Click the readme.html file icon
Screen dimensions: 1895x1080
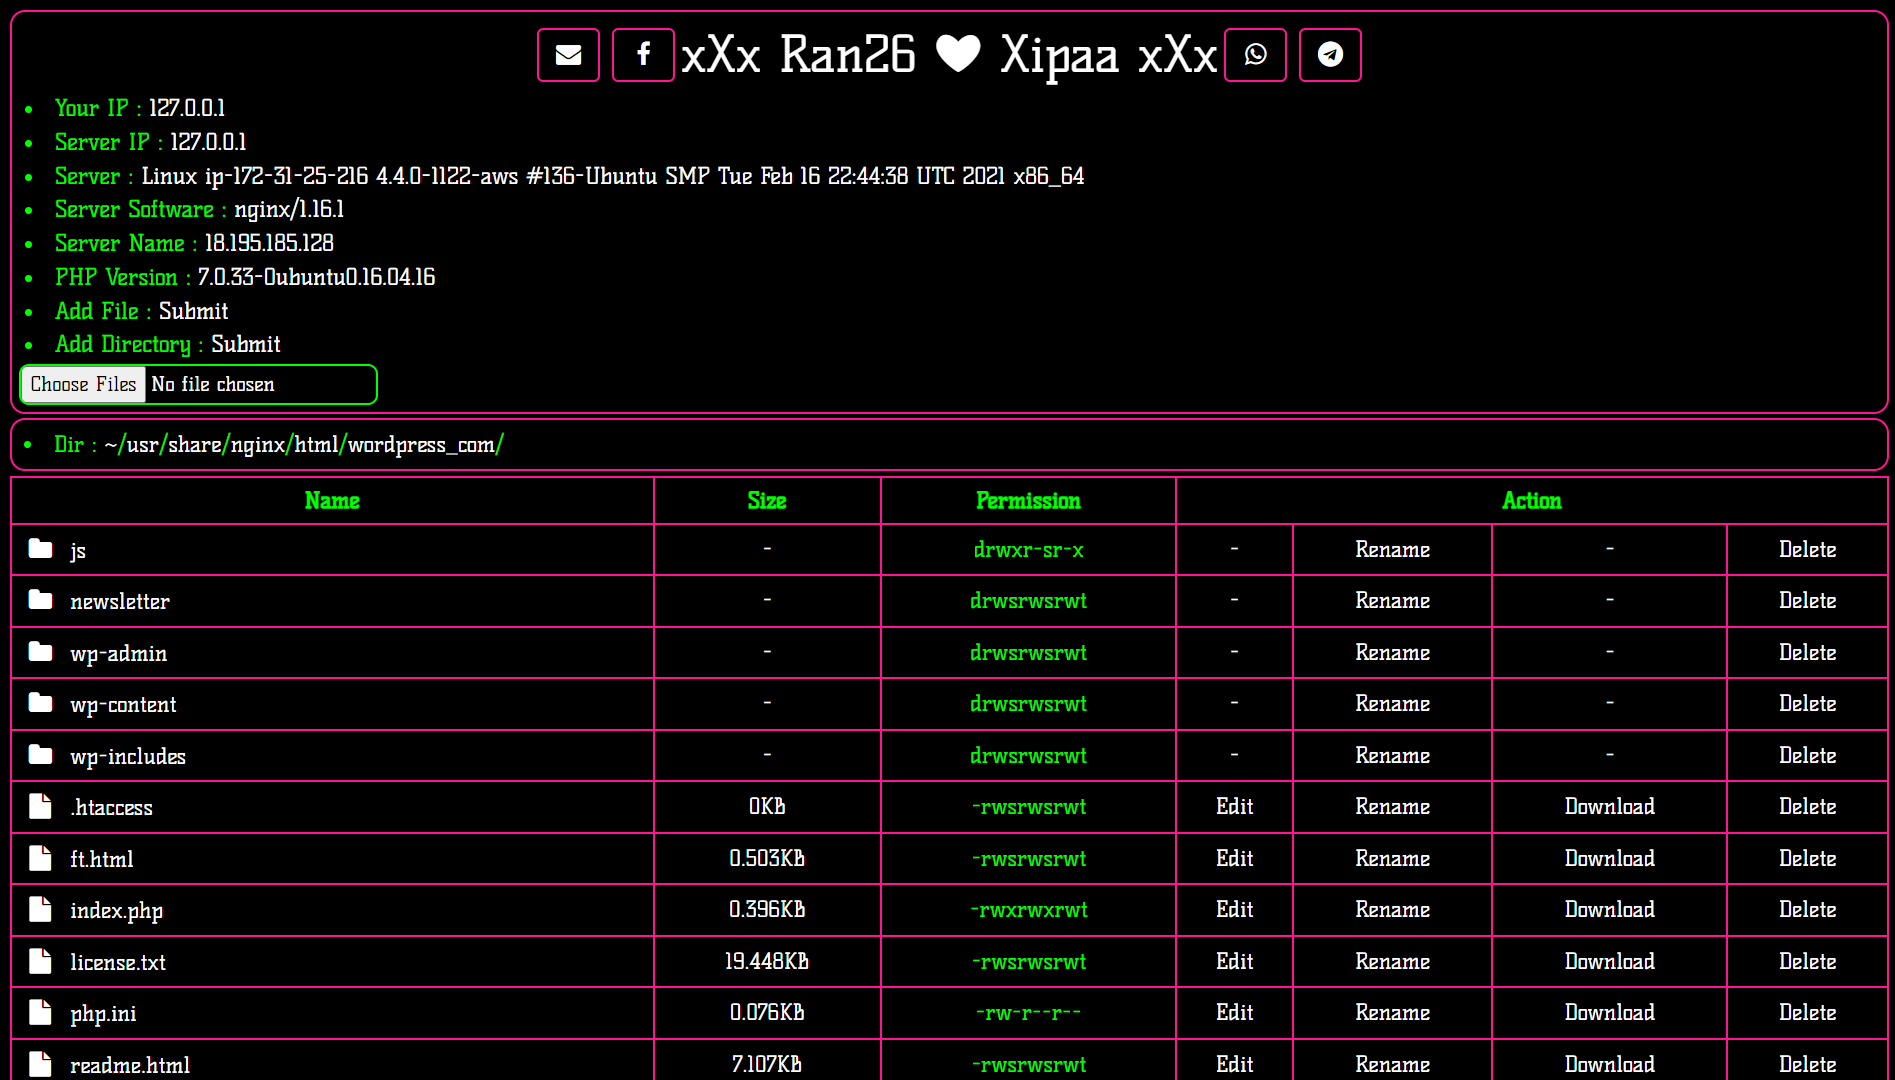point(40,1064)
